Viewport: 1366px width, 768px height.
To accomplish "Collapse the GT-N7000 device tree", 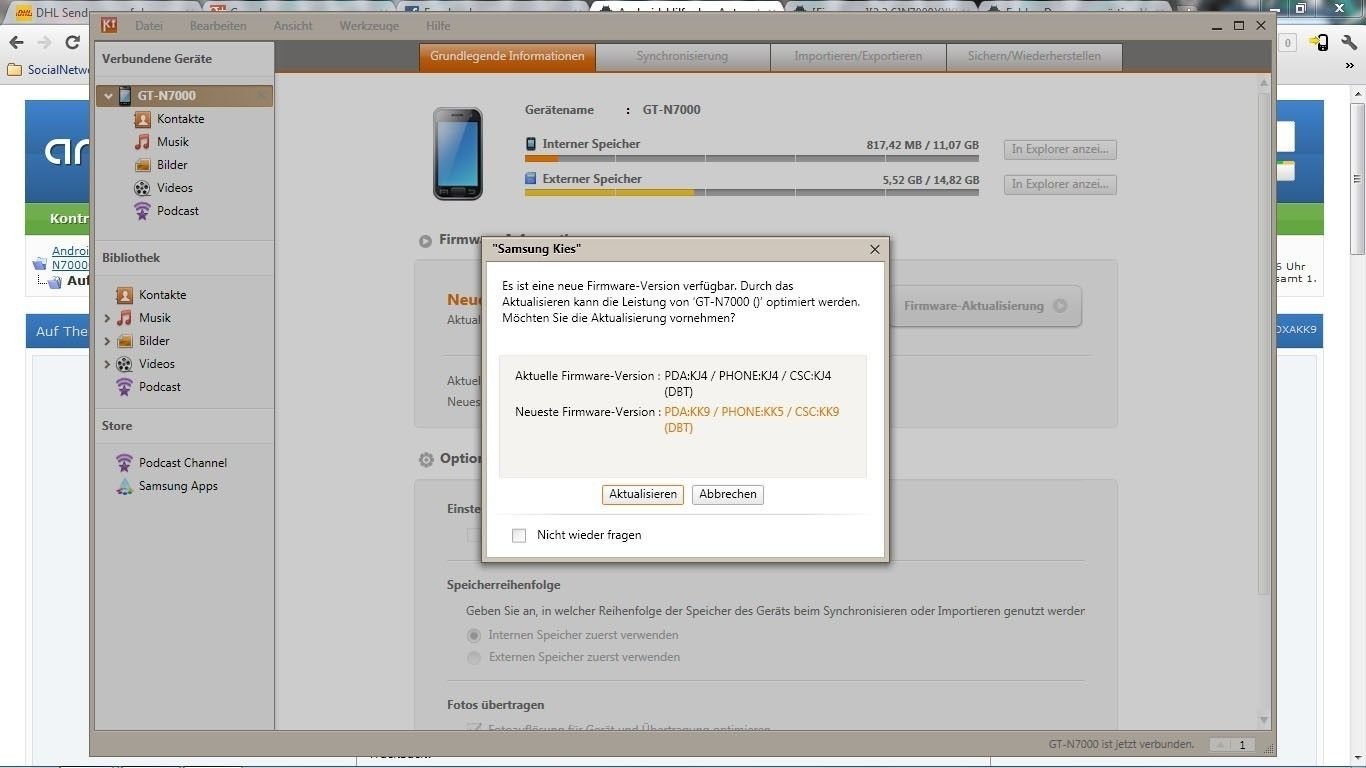I will 108,97.
